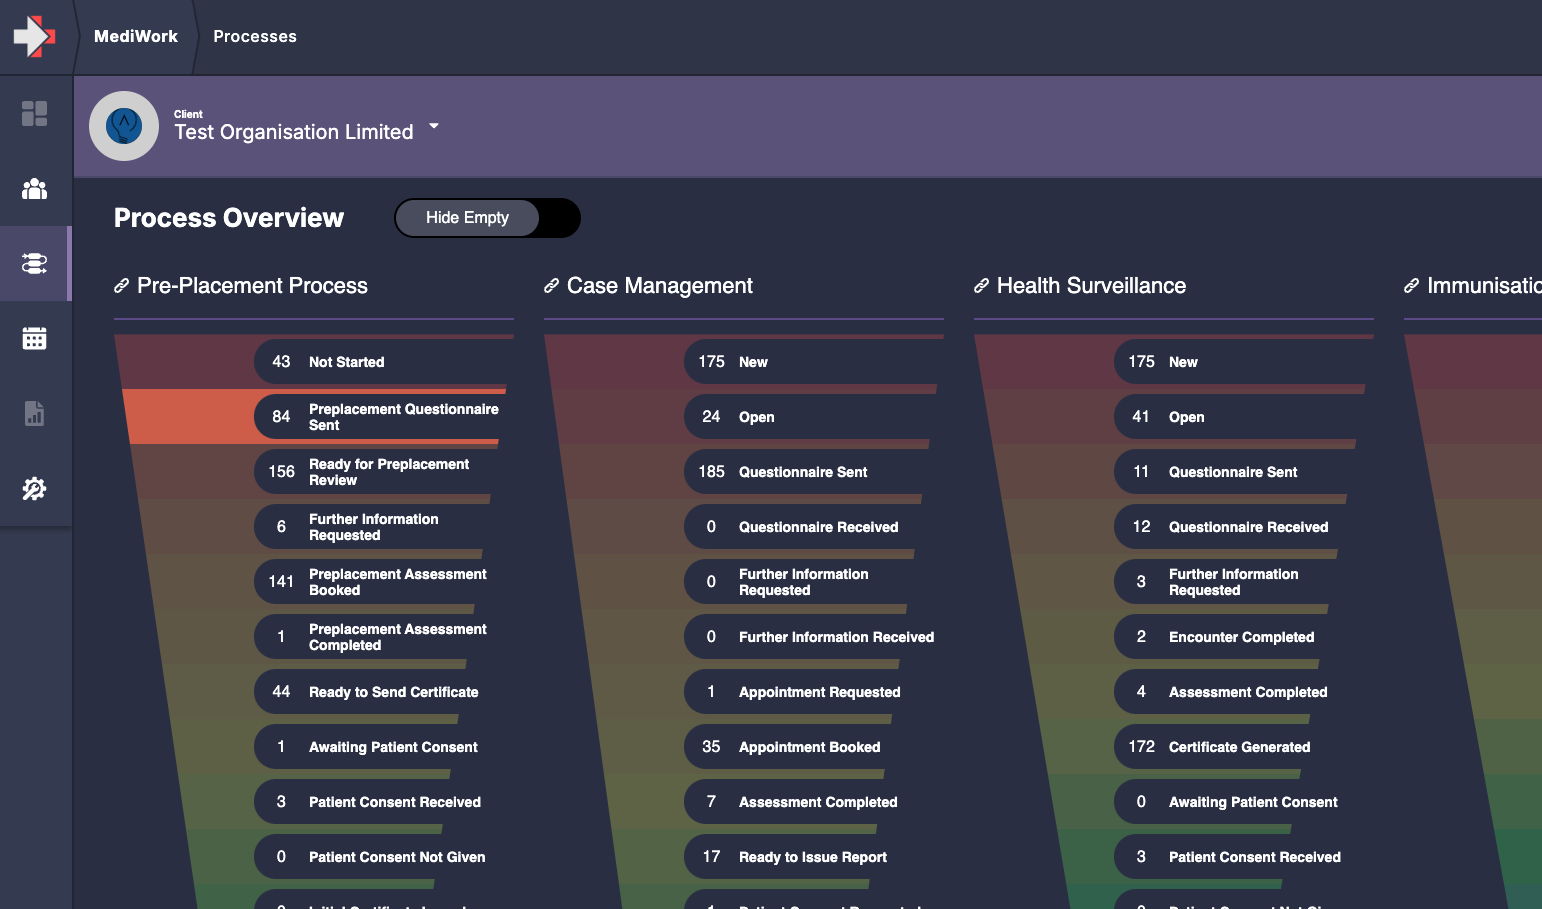Open settings via the wrench icon
The image size is (1542, 909).
(x=35, y=489)
